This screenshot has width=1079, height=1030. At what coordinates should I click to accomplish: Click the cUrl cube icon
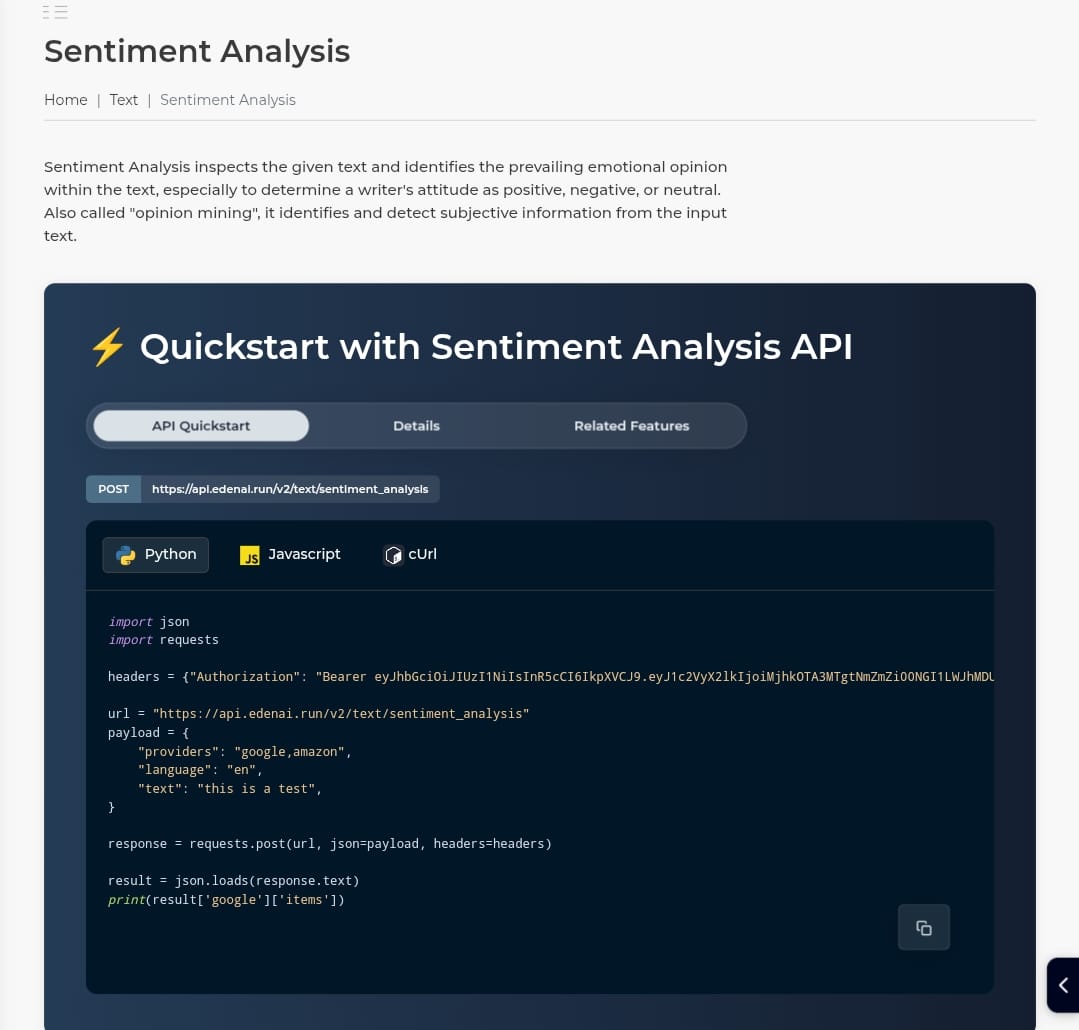coord(393,555)
